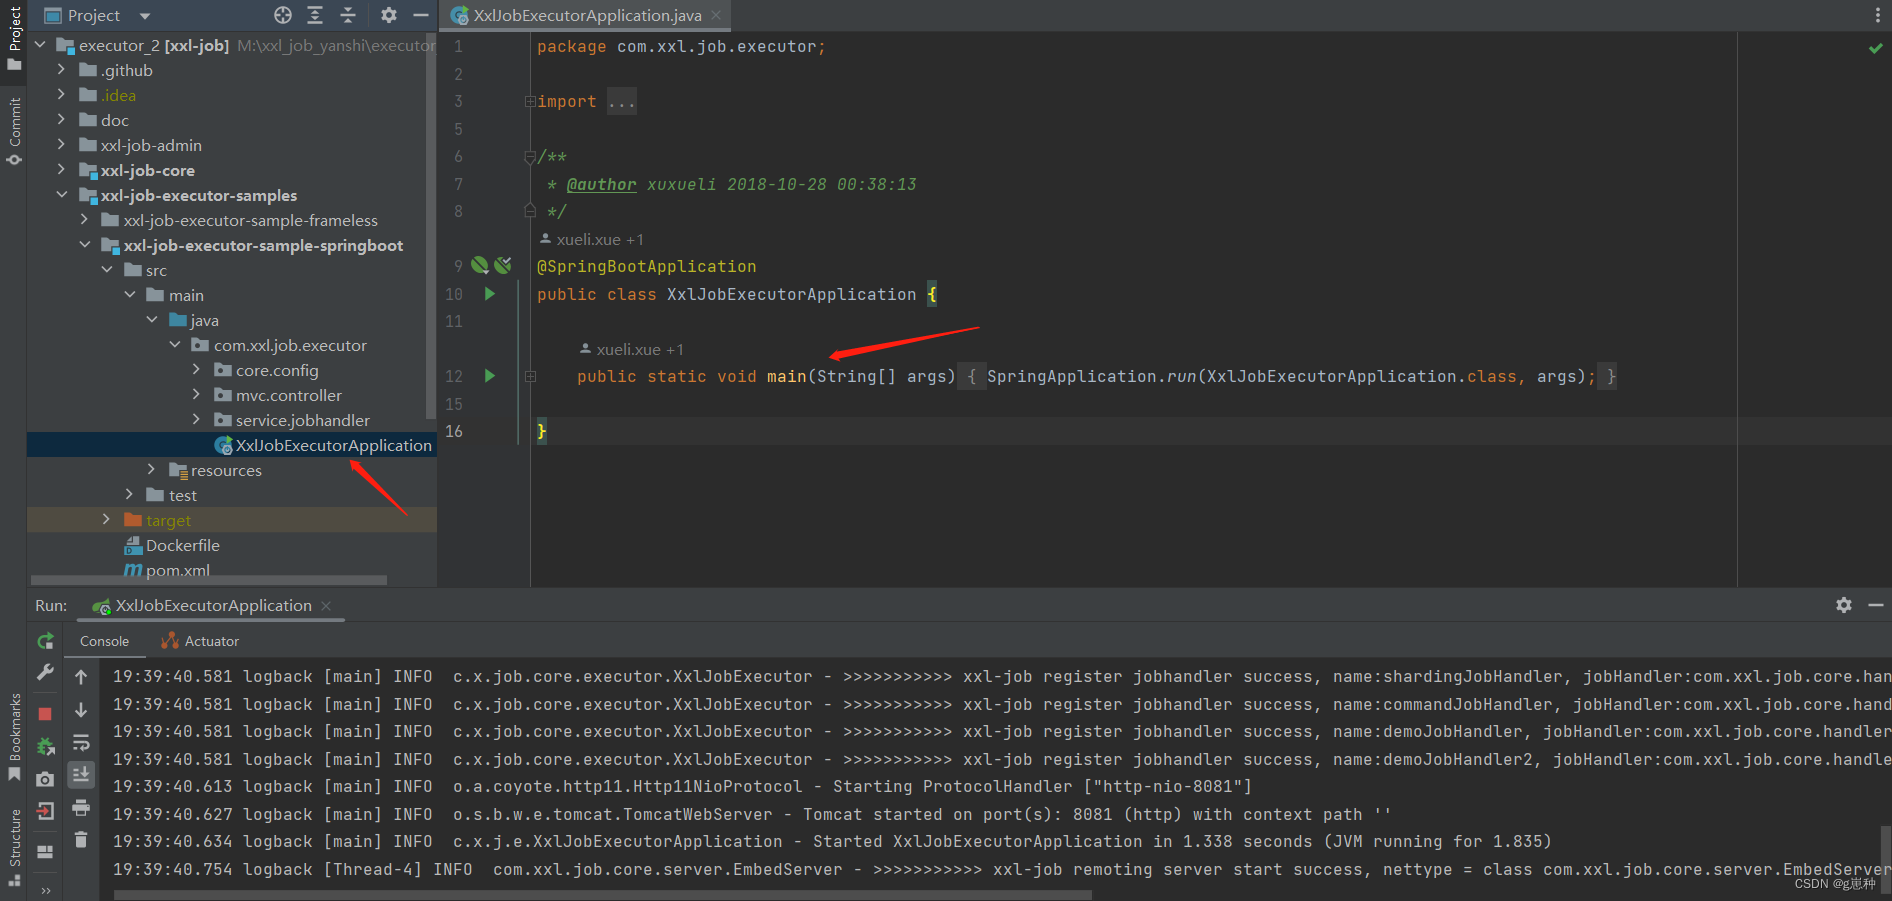The width and height of the screenshot is (1892, 901).
Task: Click the Project horizontal scrollbar
Action: click(x=209, y=580)
